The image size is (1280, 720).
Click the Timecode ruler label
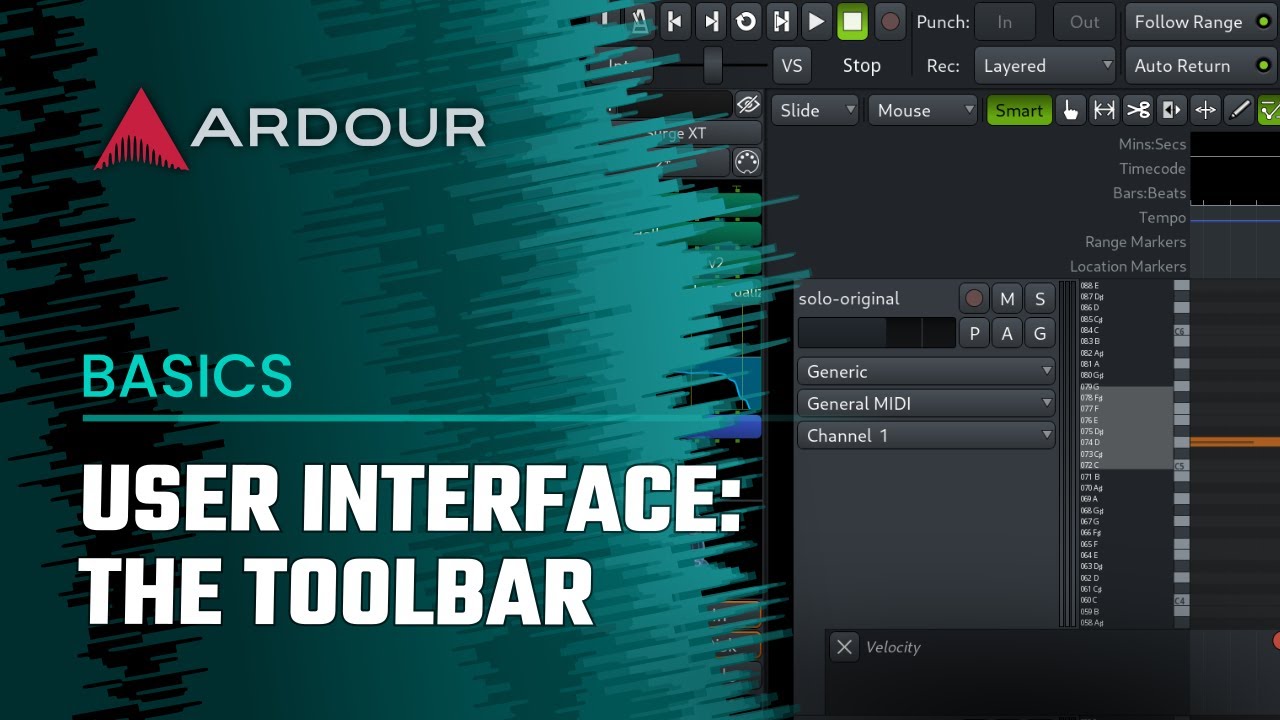tap(1152, 169)
